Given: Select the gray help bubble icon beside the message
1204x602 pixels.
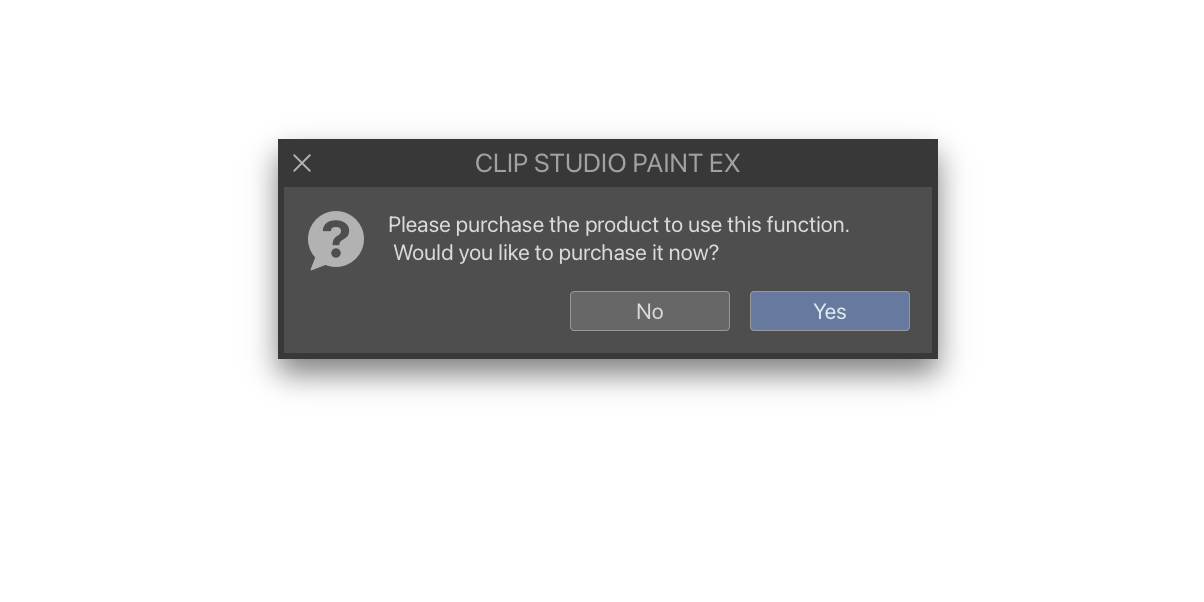Looking at the screenshot, I should [x=336, y=240].
